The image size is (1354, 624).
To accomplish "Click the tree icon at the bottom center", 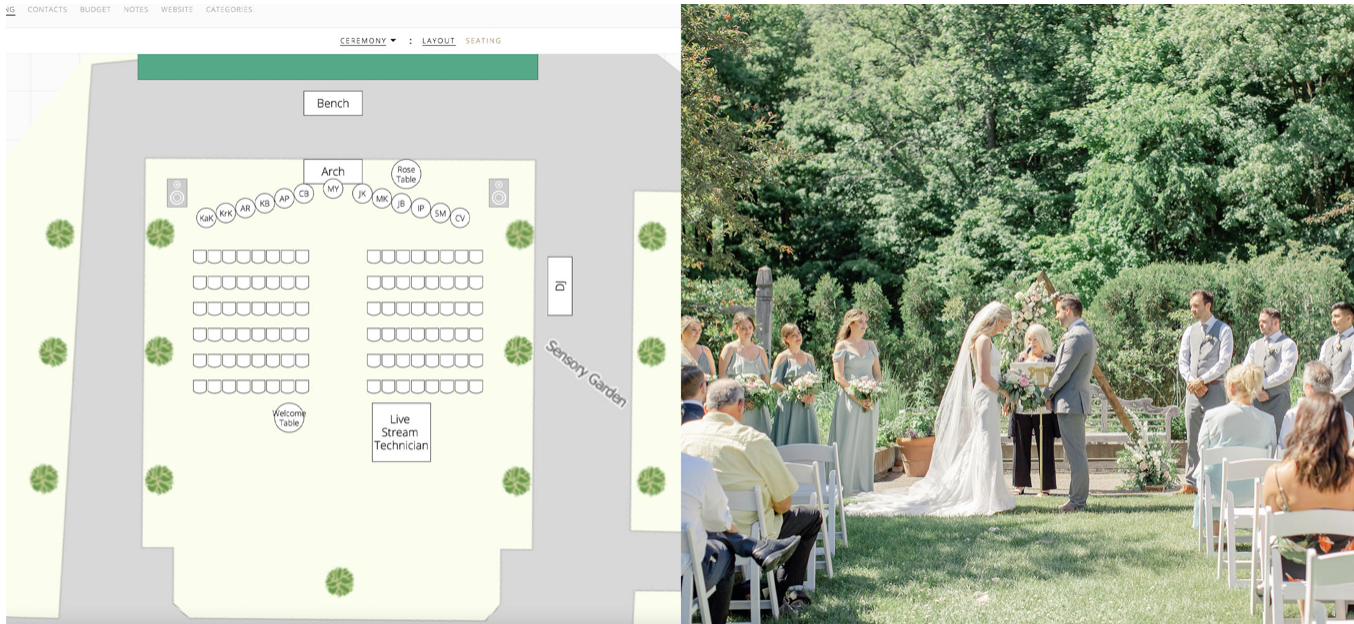I will click(x=340, y=580).
